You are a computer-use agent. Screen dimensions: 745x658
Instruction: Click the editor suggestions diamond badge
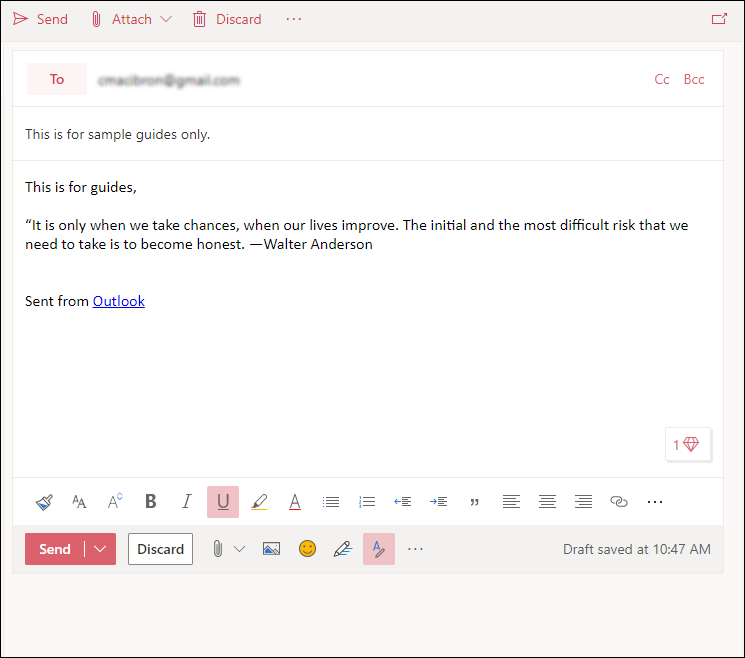688,444
